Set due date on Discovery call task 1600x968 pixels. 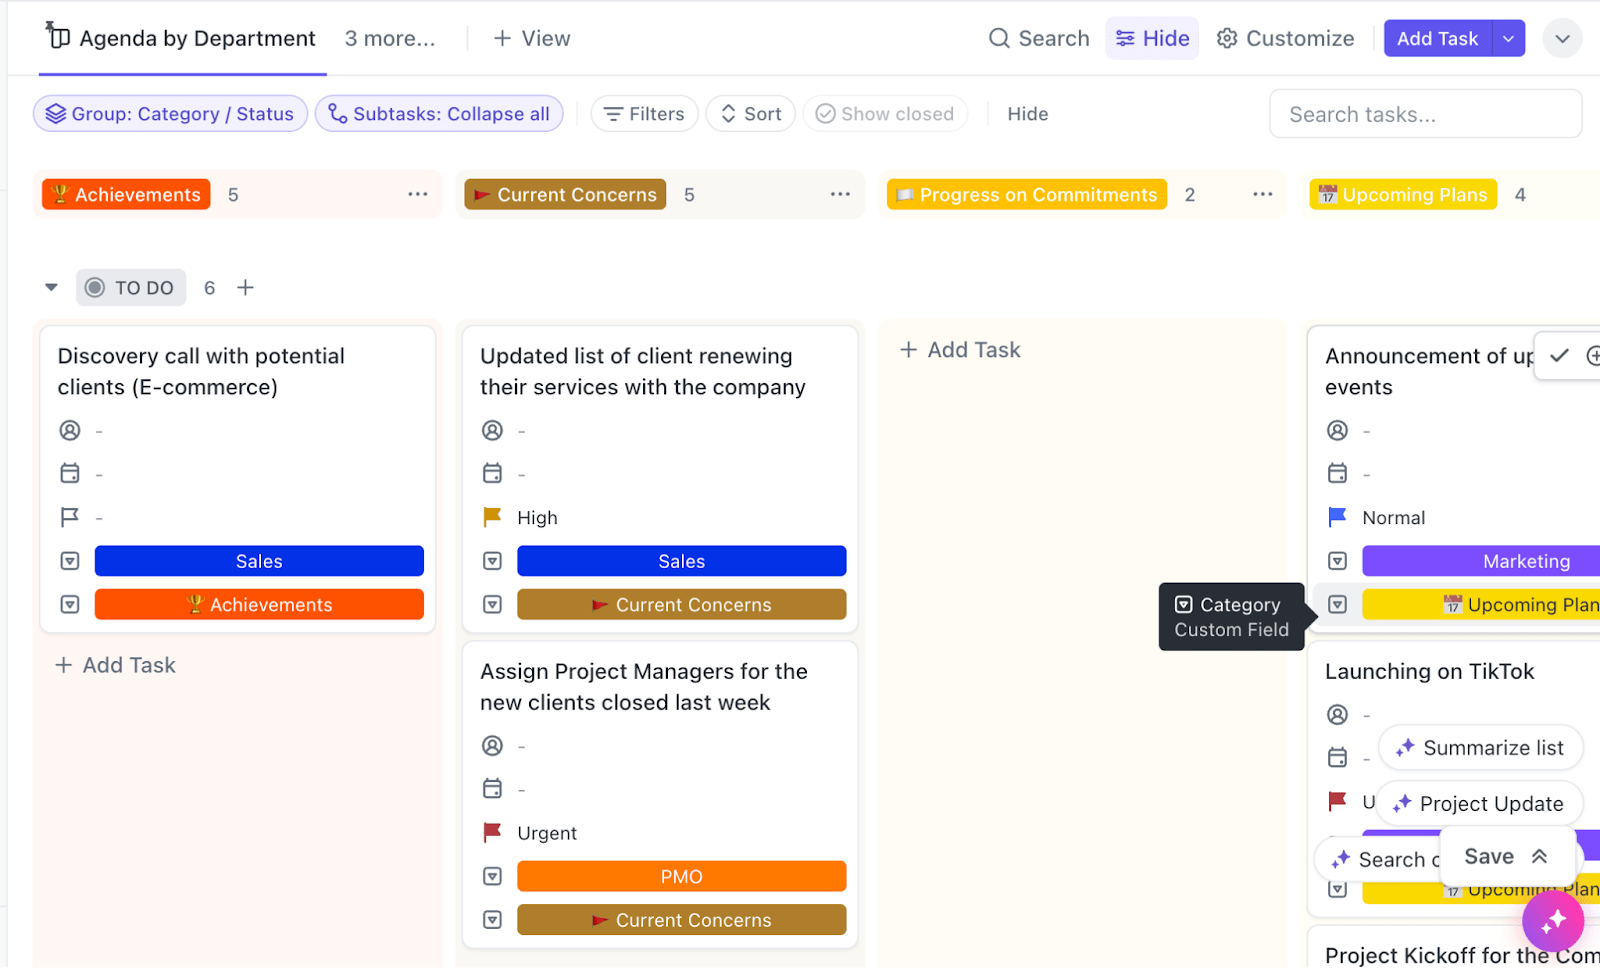click(x=70, y=474)
